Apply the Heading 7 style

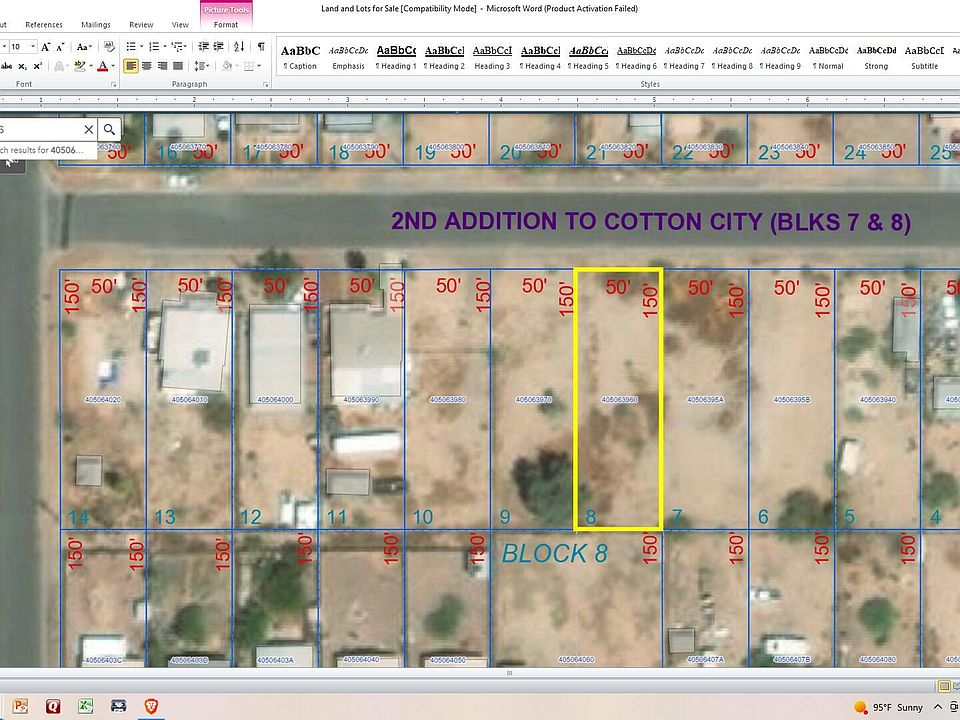coord(684,58)
